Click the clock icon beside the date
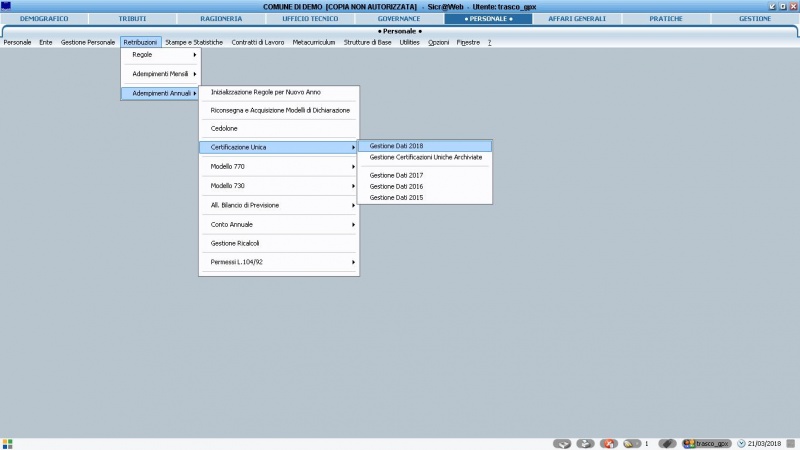 741,444
